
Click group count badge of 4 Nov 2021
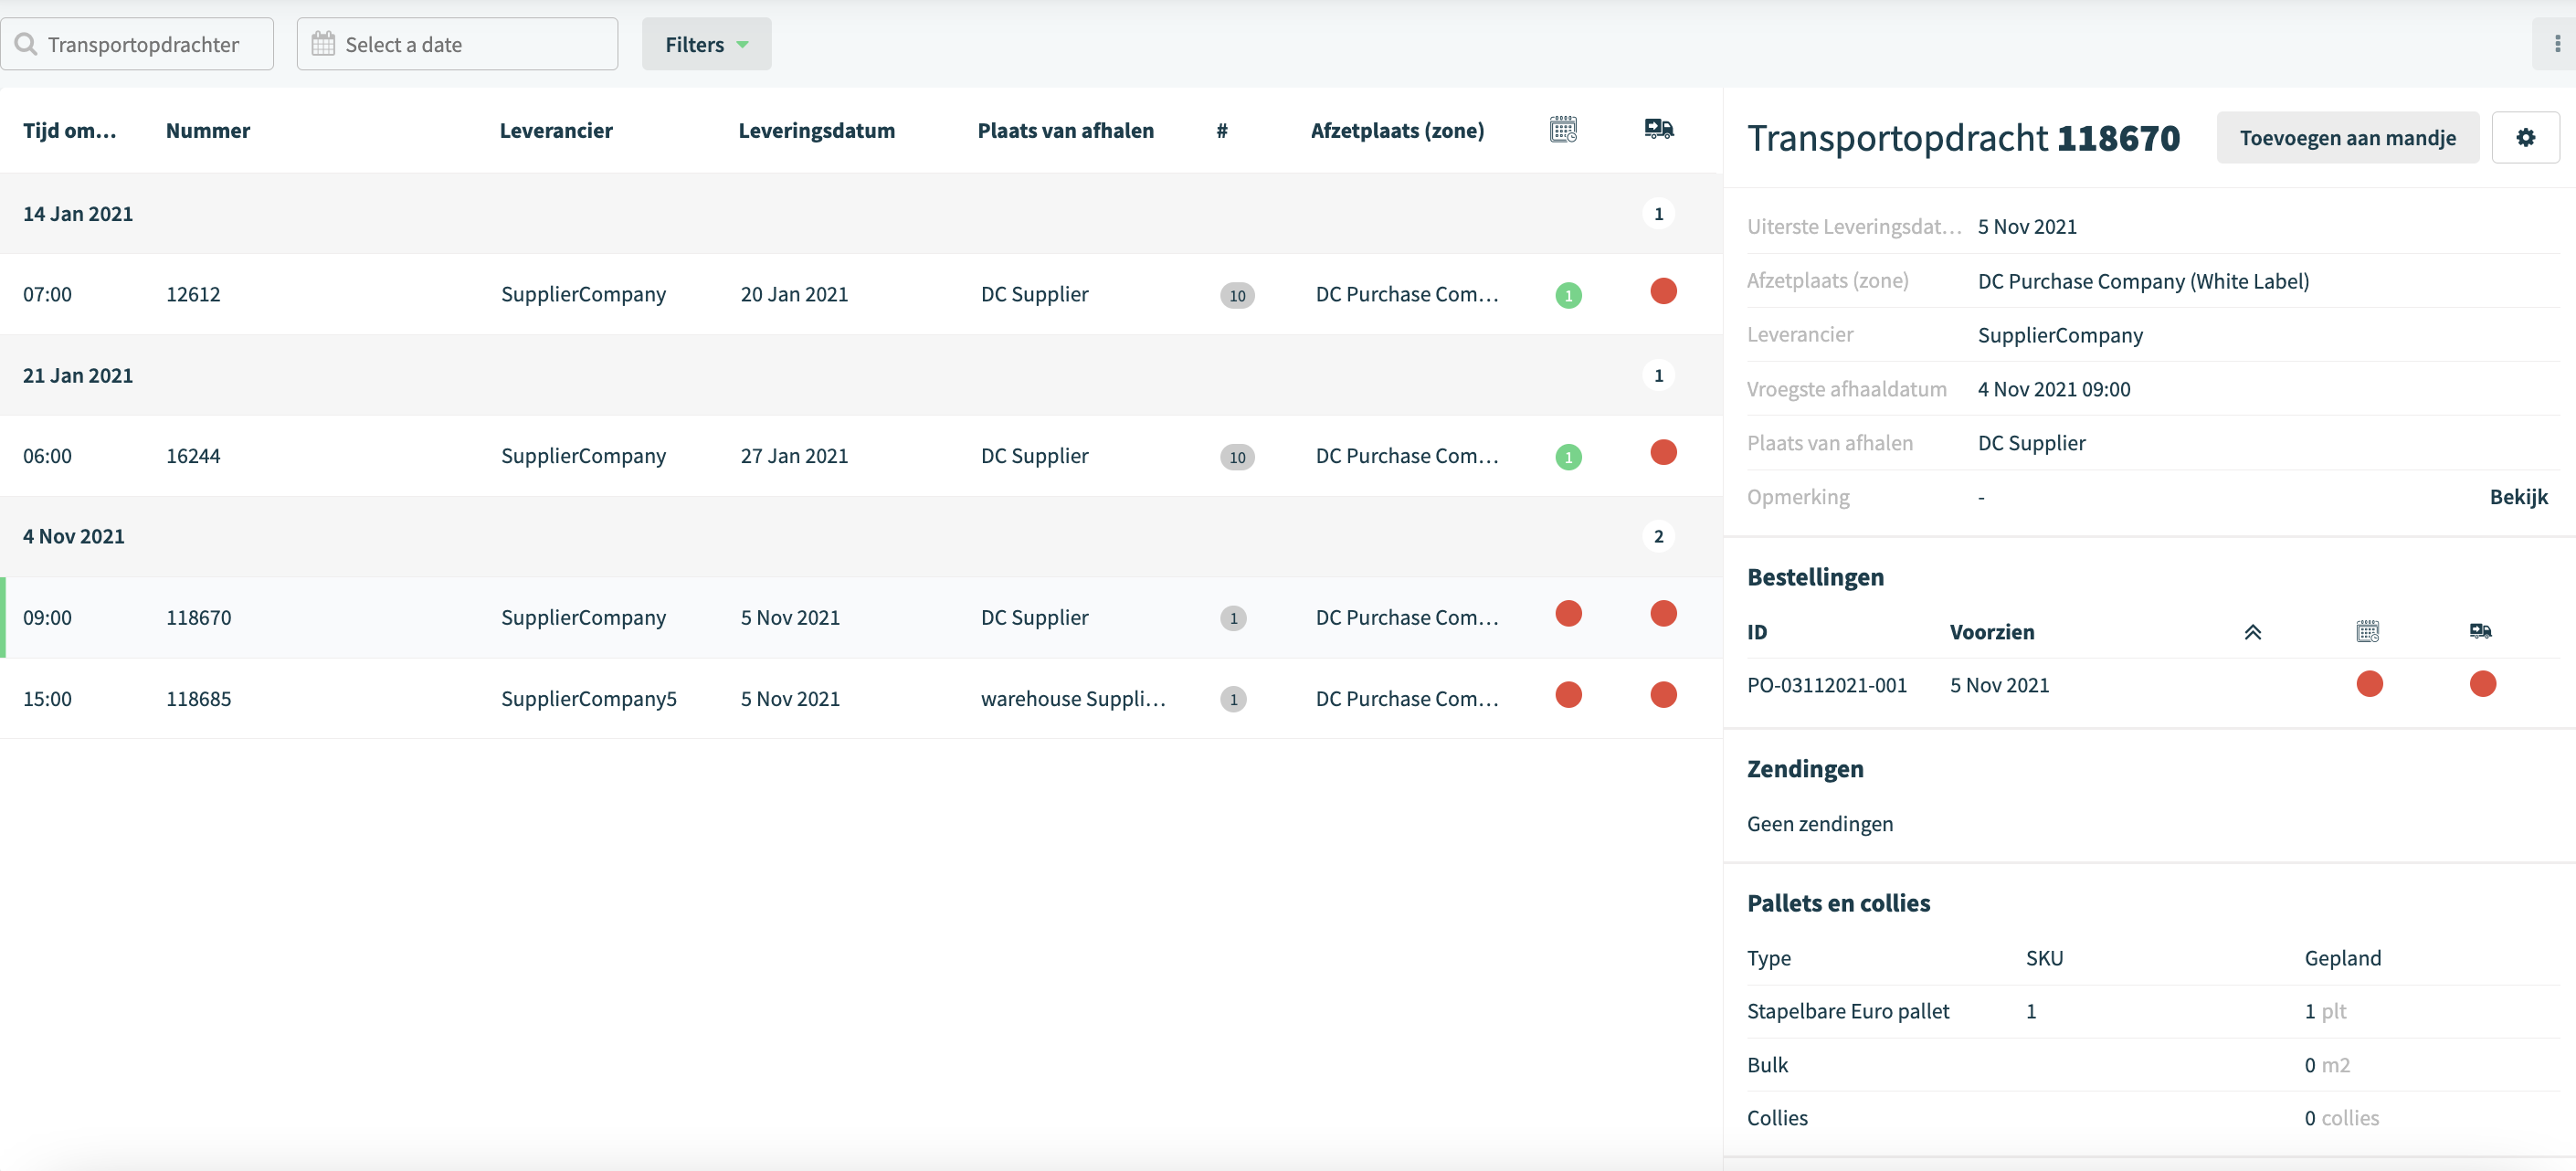1658,537
